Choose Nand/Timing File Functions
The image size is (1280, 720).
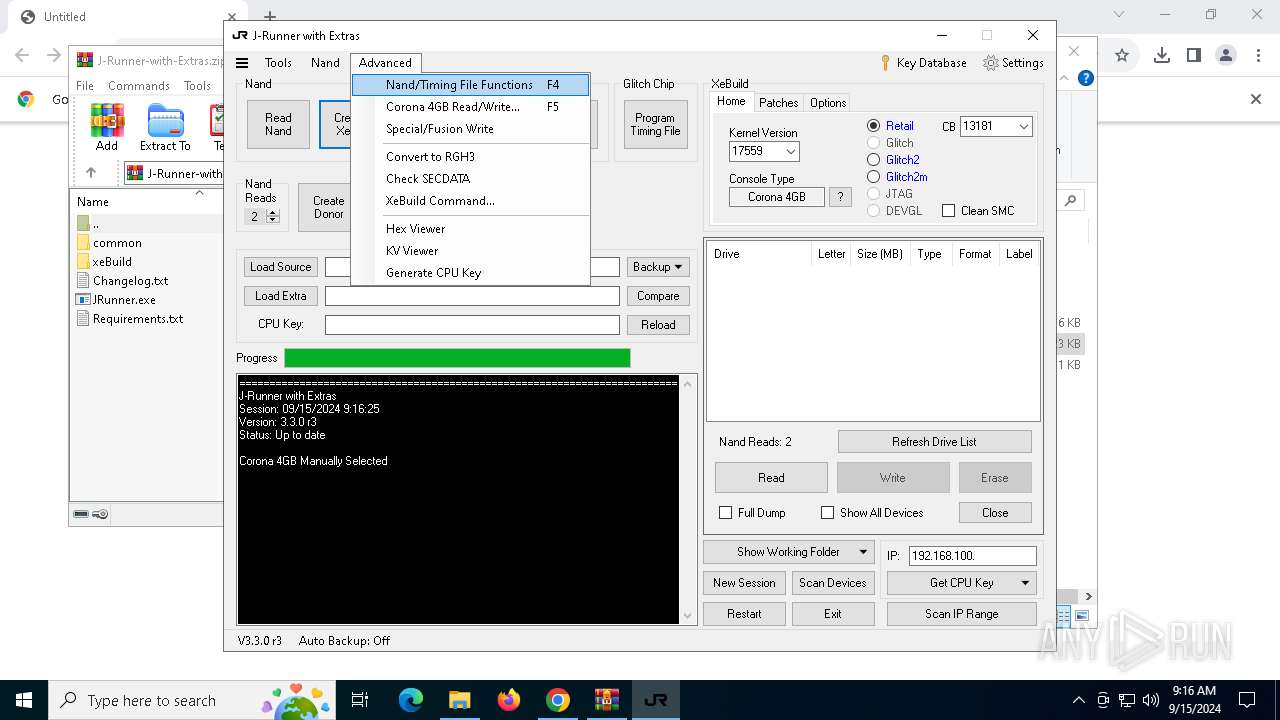470,85
